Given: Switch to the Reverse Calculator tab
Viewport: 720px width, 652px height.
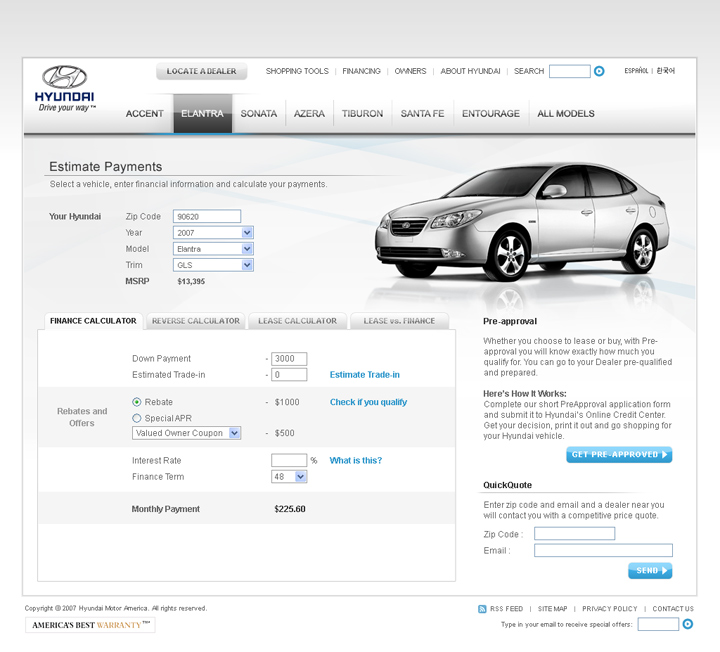Looking at the screenshot, I should [195, 321].
